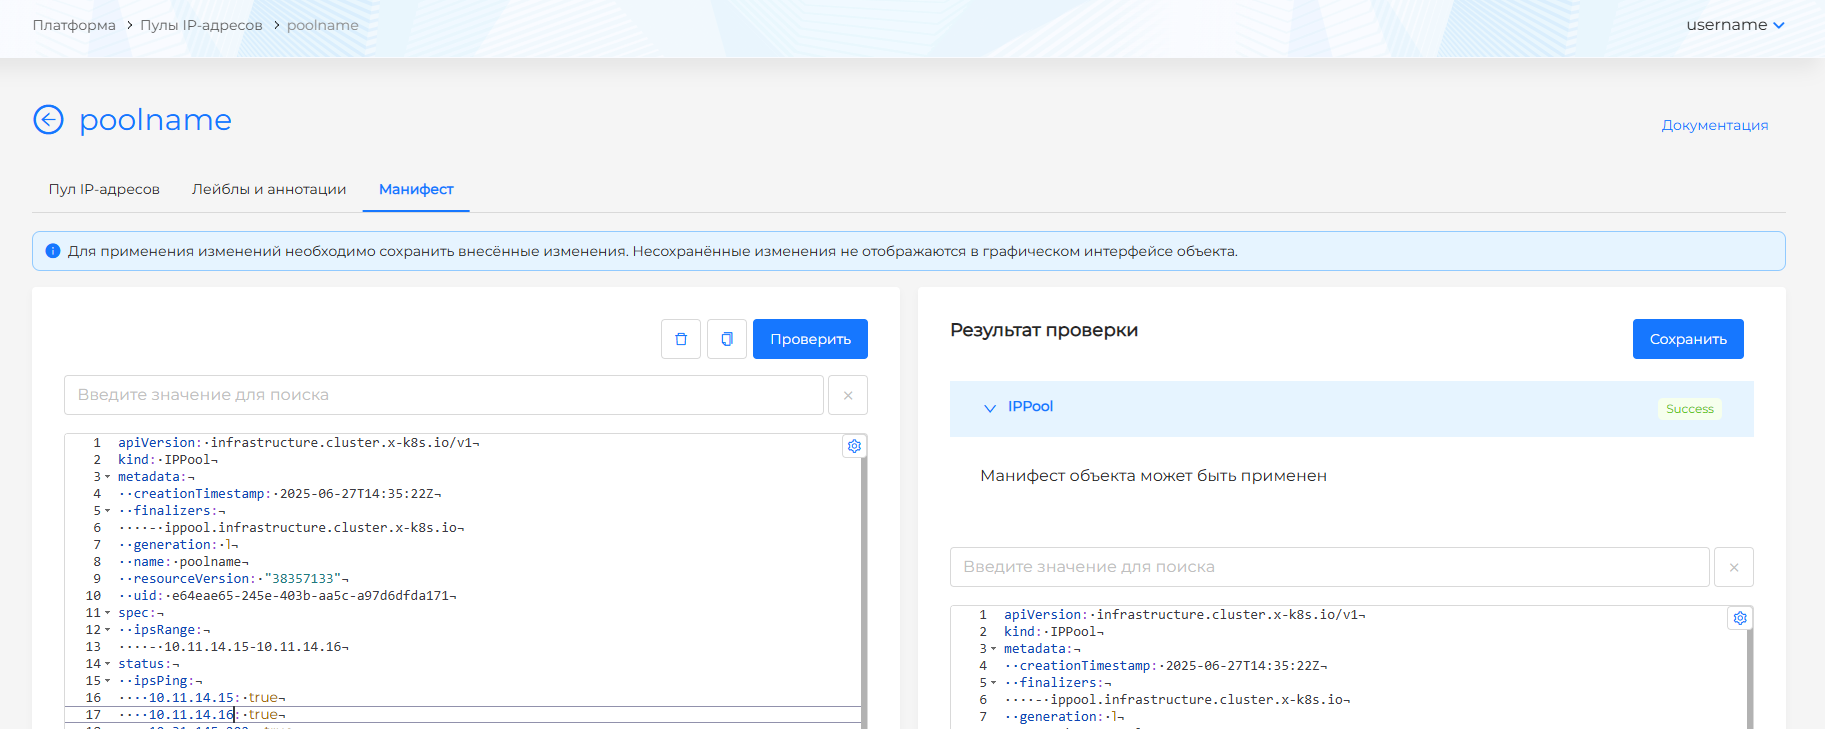Image resolution: width=1825 pixels, height=729 pixels.
Task: Clear the left manifest search field
Action: [x=848, y=395]
